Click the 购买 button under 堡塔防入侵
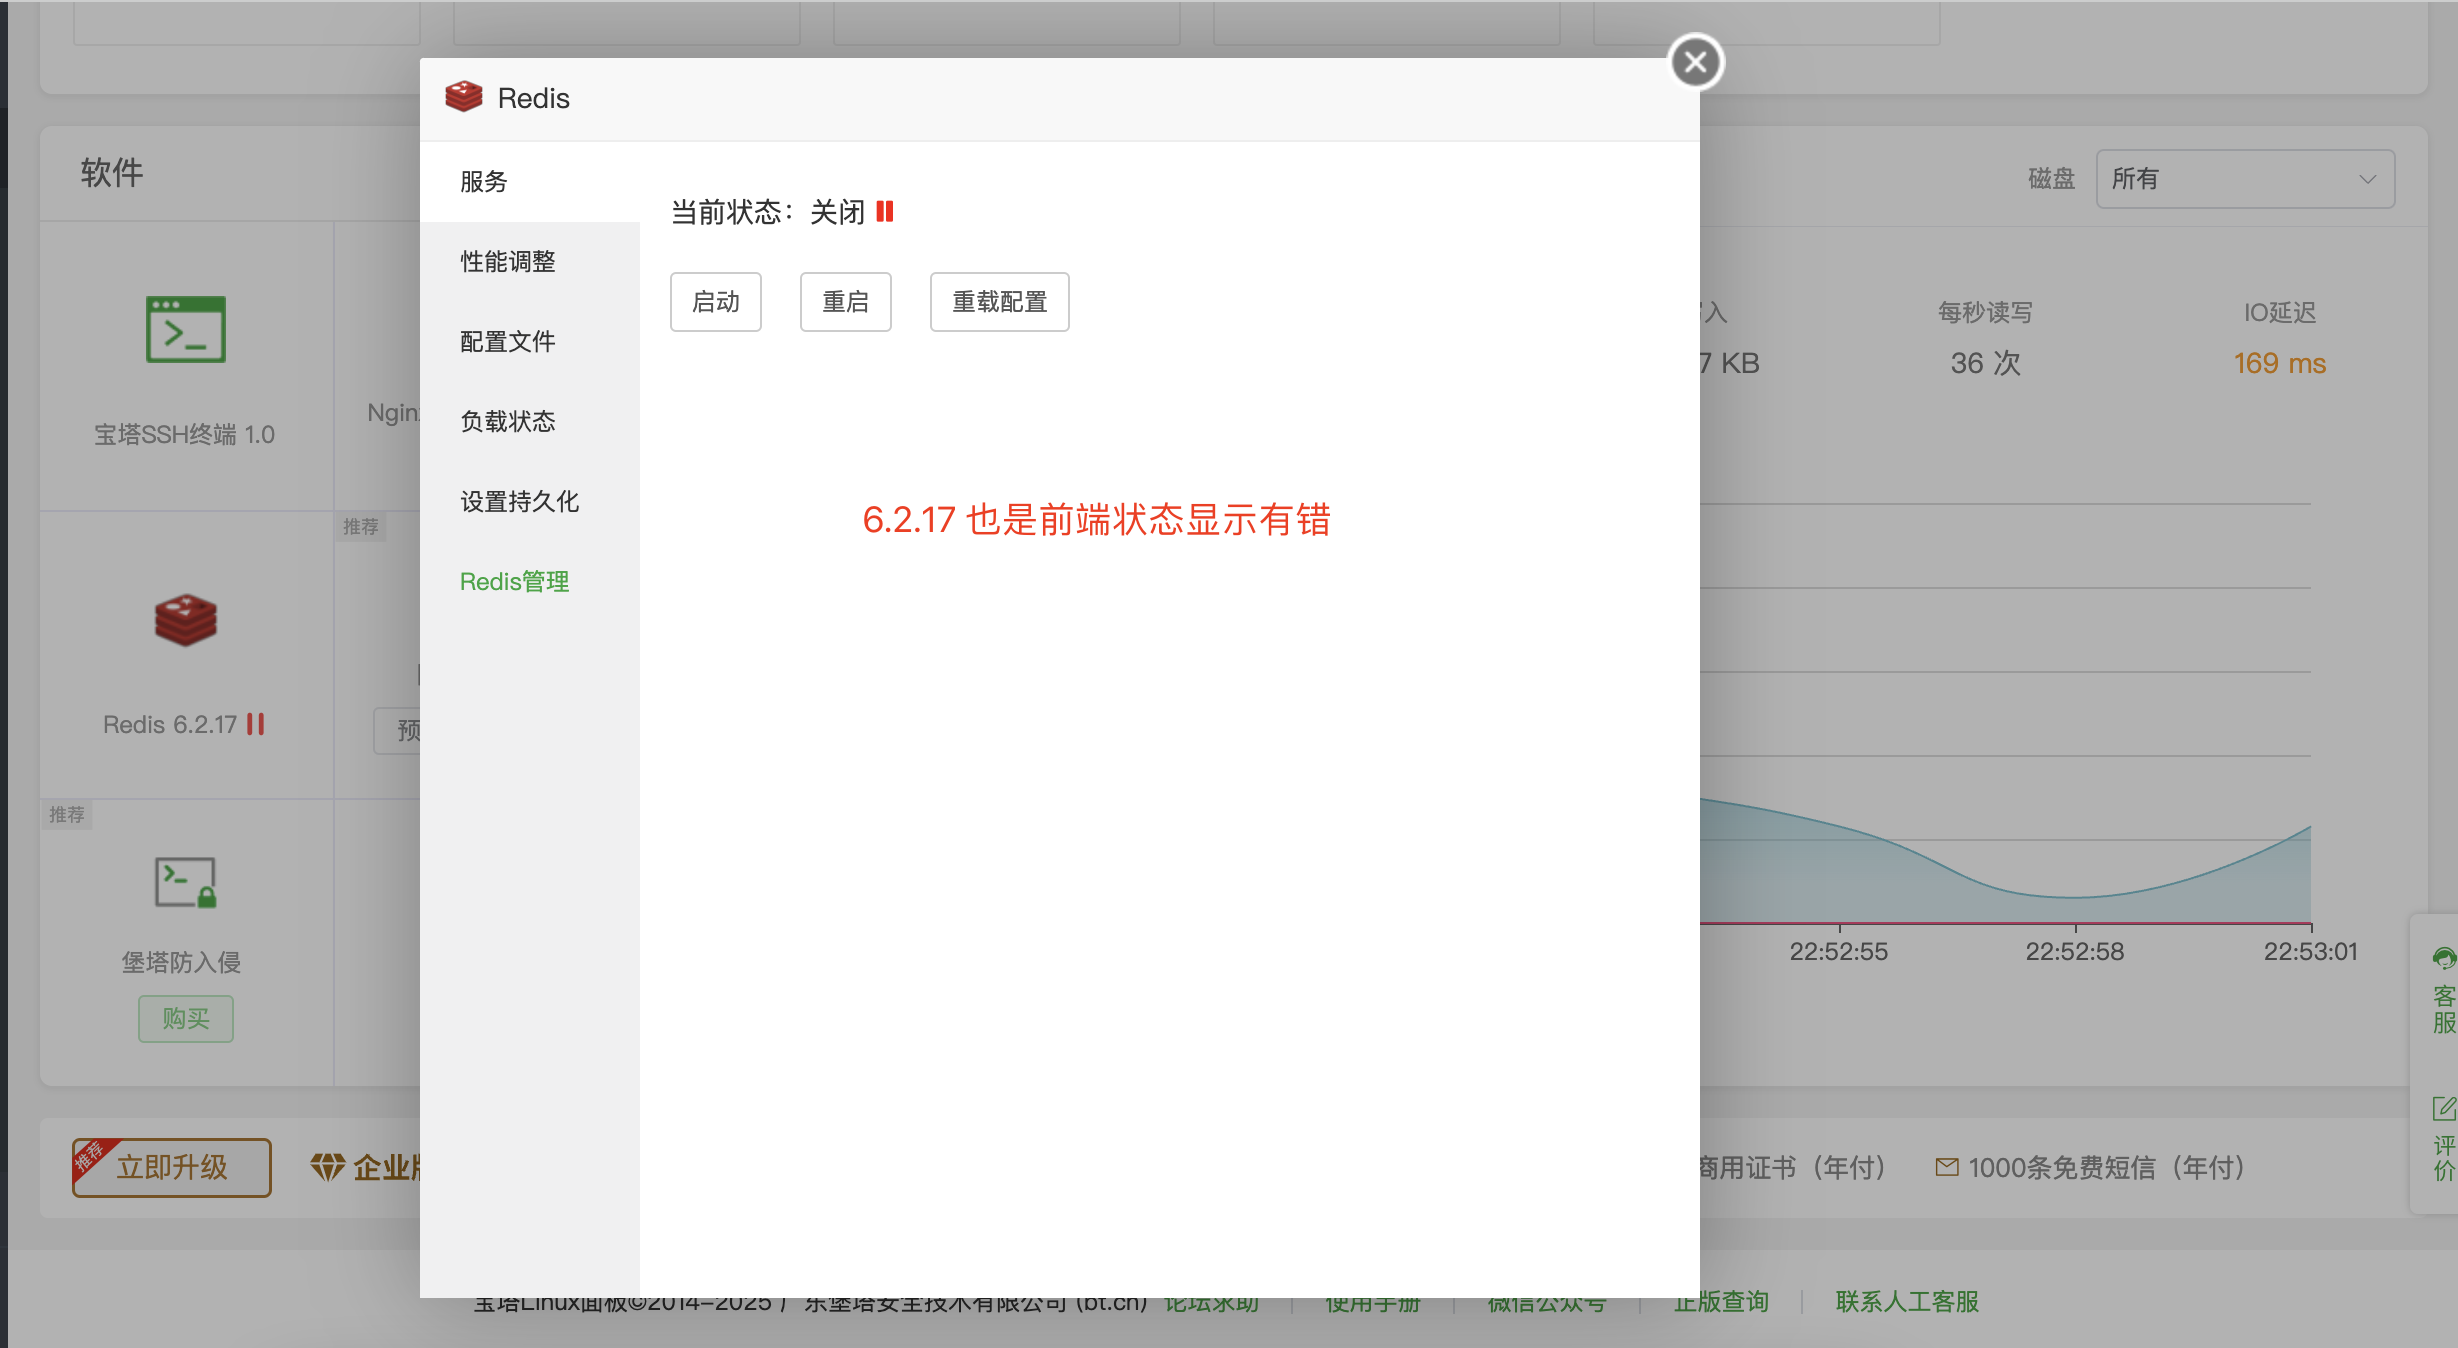Viewport: 2458px width, 1348px height. point(186,1019)
